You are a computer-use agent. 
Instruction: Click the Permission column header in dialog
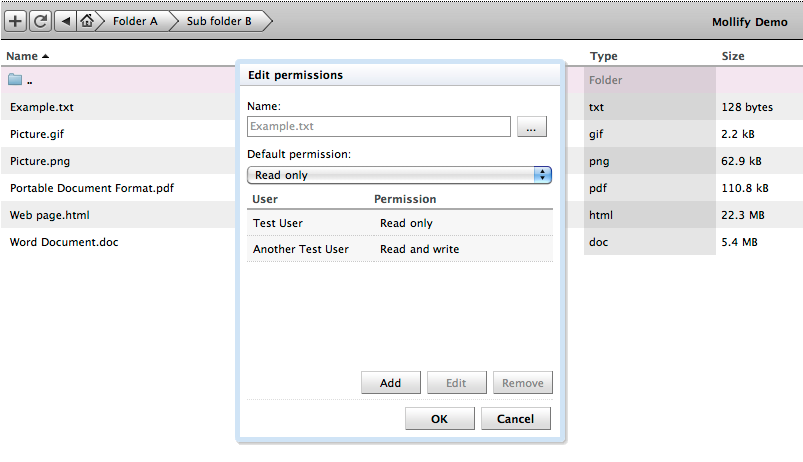(x=405, y=199)
